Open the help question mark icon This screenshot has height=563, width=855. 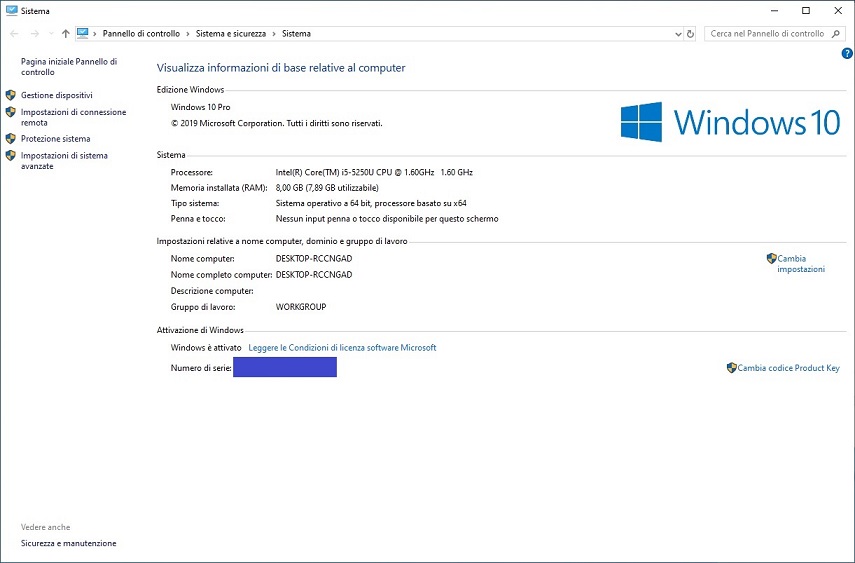click(847, 53)
